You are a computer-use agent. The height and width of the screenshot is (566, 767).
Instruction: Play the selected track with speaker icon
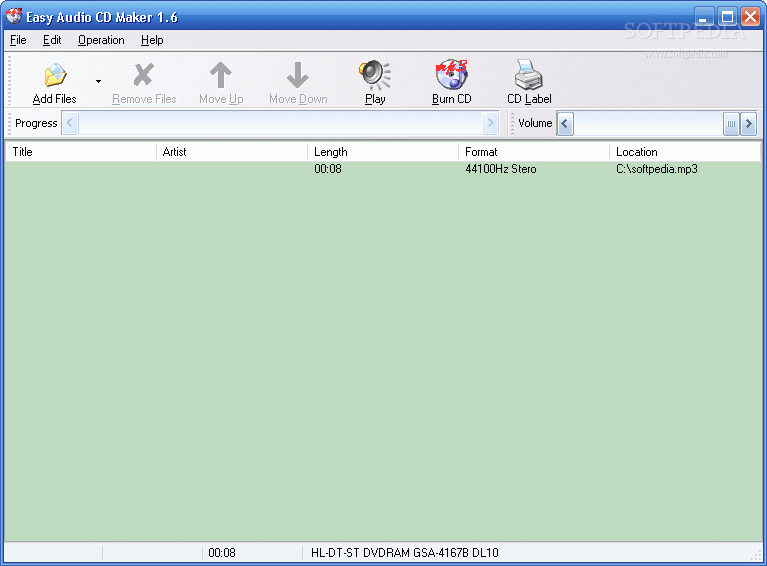pos(375,75)
